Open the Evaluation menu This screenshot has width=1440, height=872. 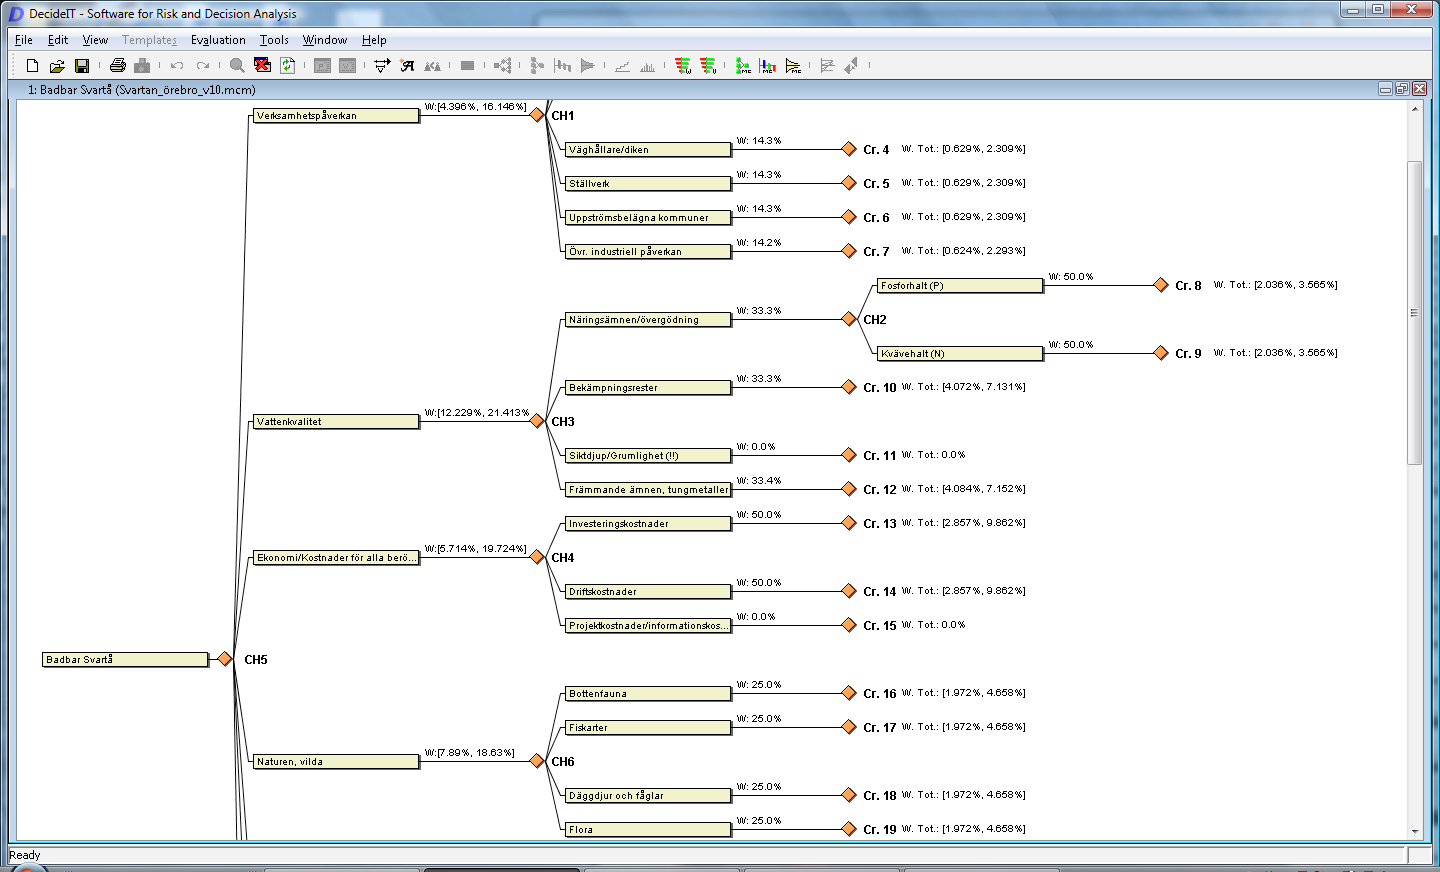[x=218, y=40]
